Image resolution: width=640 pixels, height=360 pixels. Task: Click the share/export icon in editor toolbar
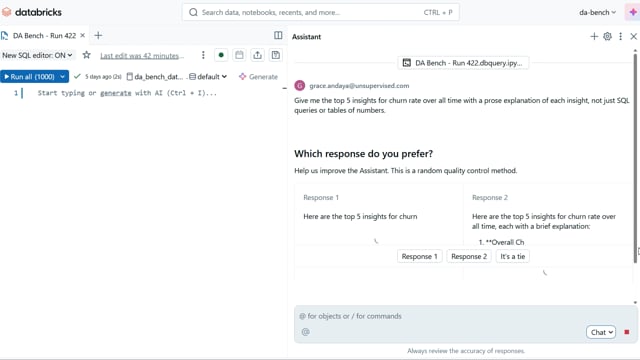point(257,55)
